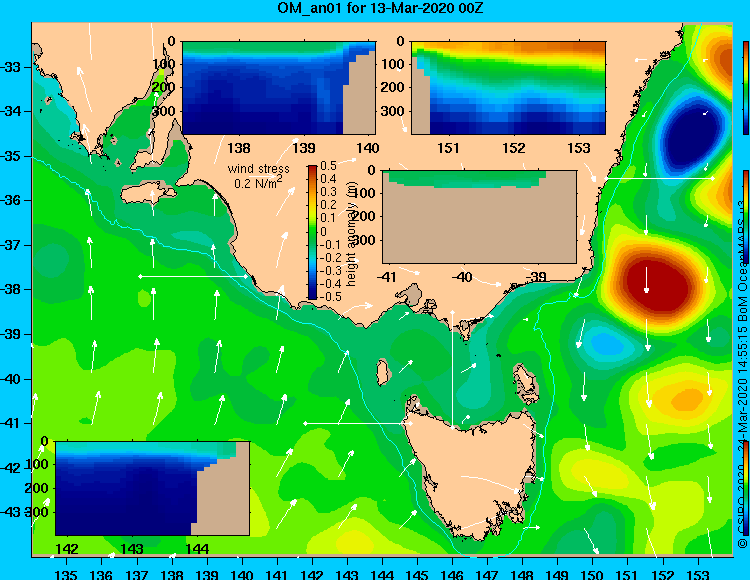Select the -36 latitude label
Viewport: 750px width, 580px height.
11,200
